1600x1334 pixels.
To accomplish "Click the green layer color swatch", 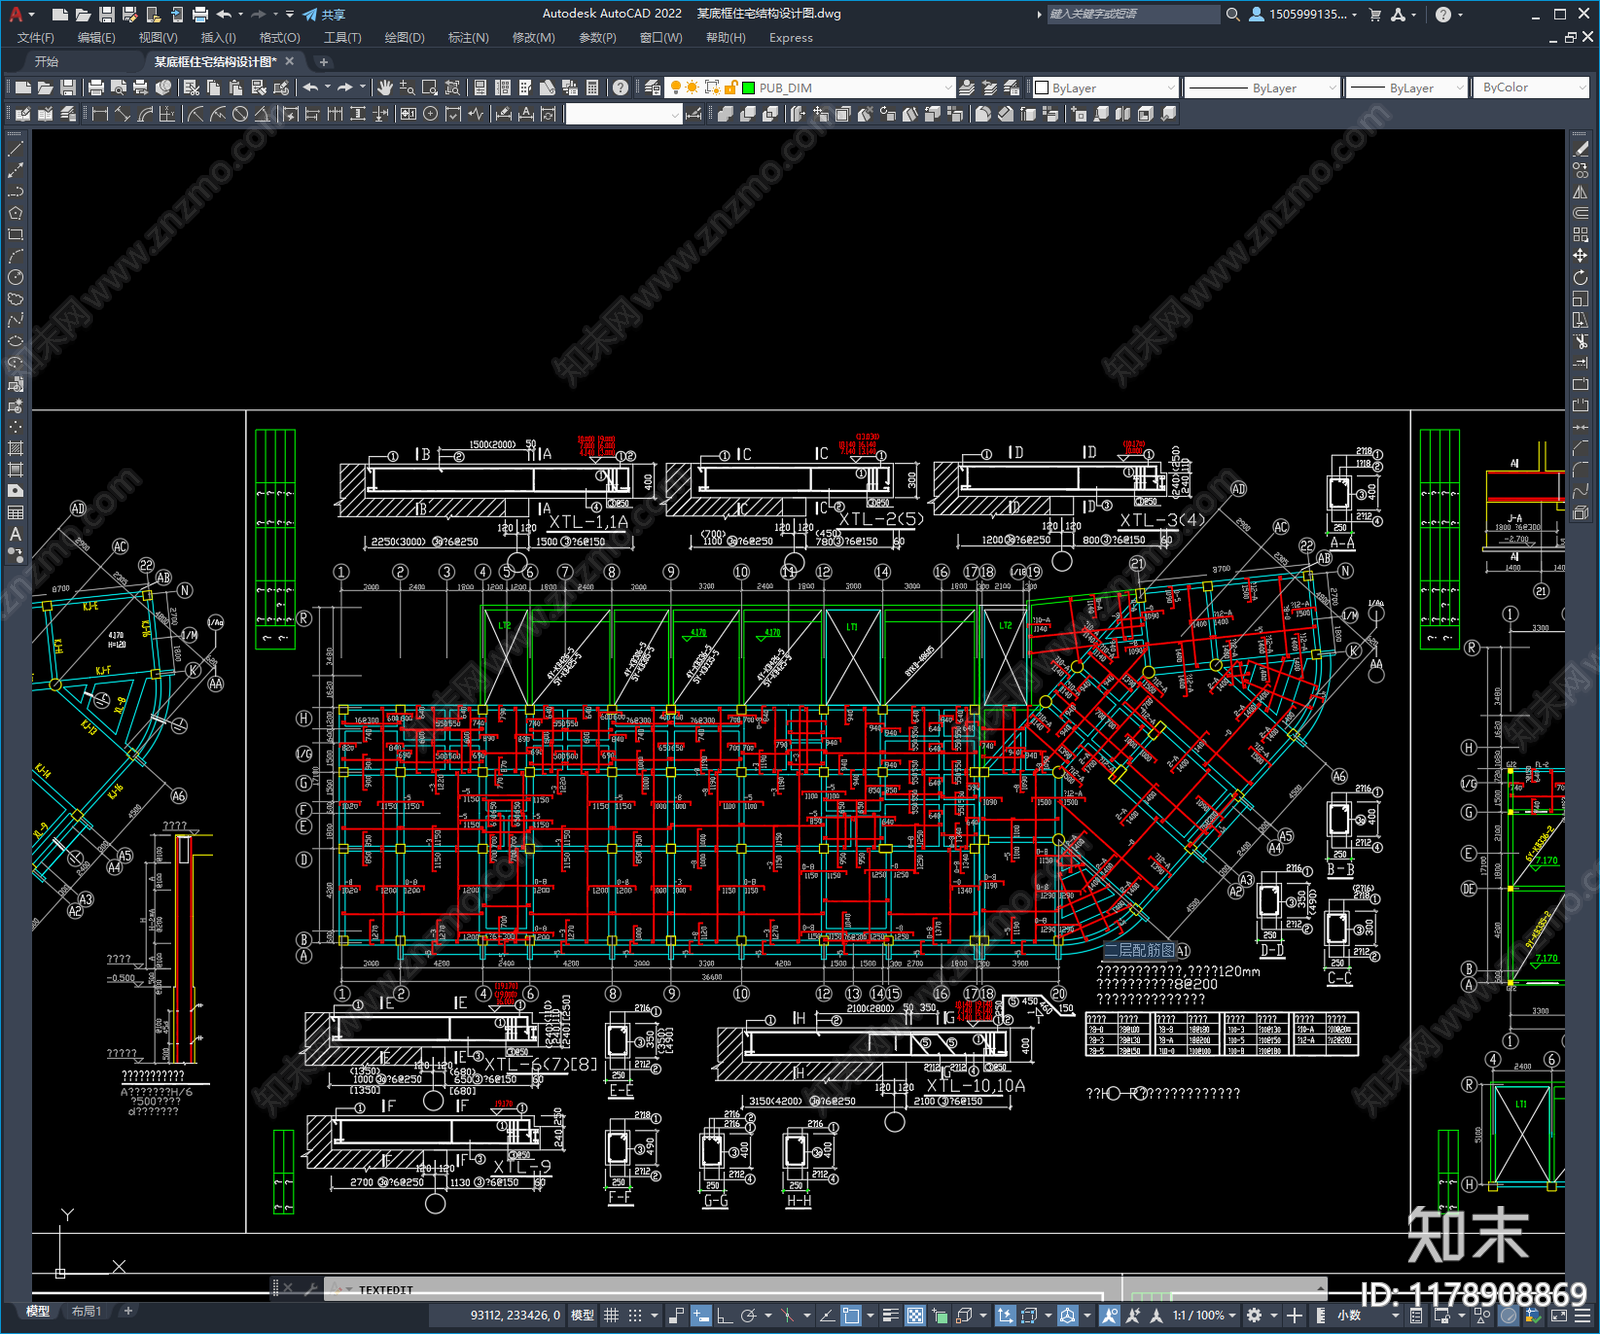I will pos(748,88).
